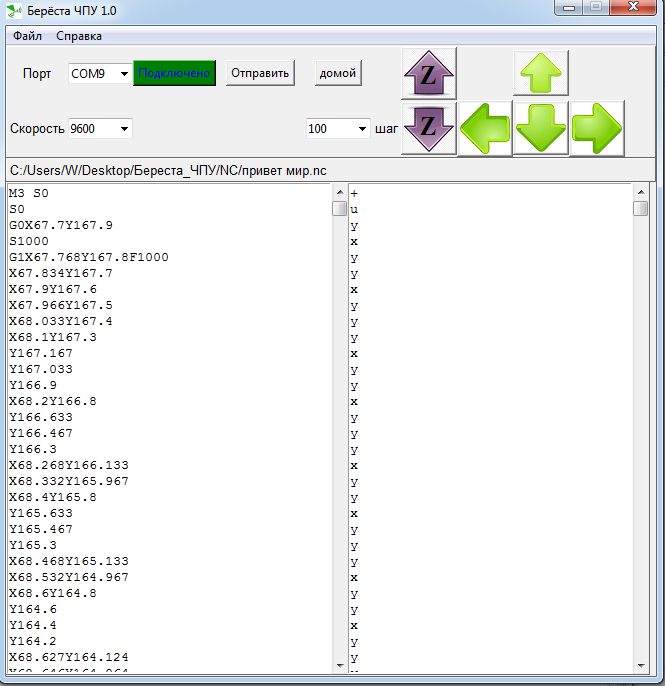The width and height of the screenshot is (665, 686).
Task: Open the Справка menu
Action: (x=79, y=36)
